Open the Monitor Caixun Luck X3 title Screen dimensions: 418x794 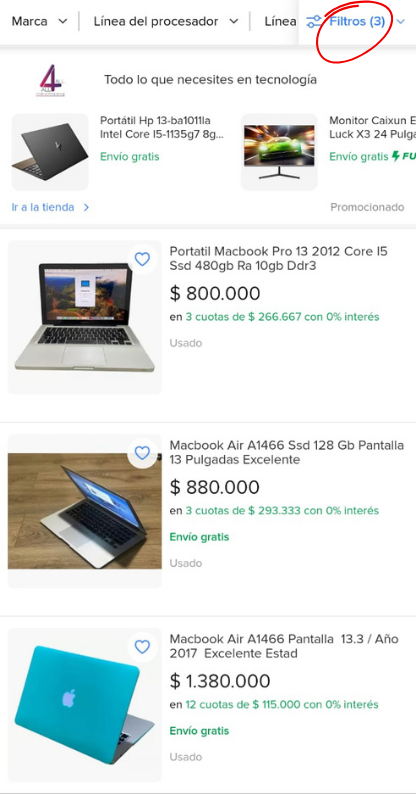point(373,127)
